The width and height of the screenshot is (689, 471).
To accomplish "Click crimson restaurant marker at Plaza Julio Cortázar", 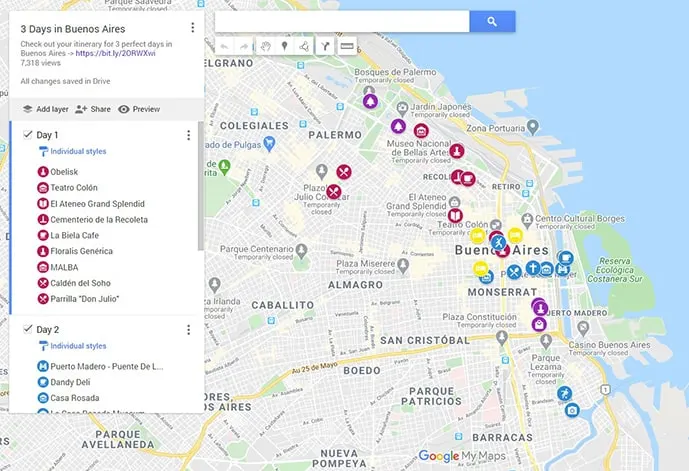I will point(334,192).
